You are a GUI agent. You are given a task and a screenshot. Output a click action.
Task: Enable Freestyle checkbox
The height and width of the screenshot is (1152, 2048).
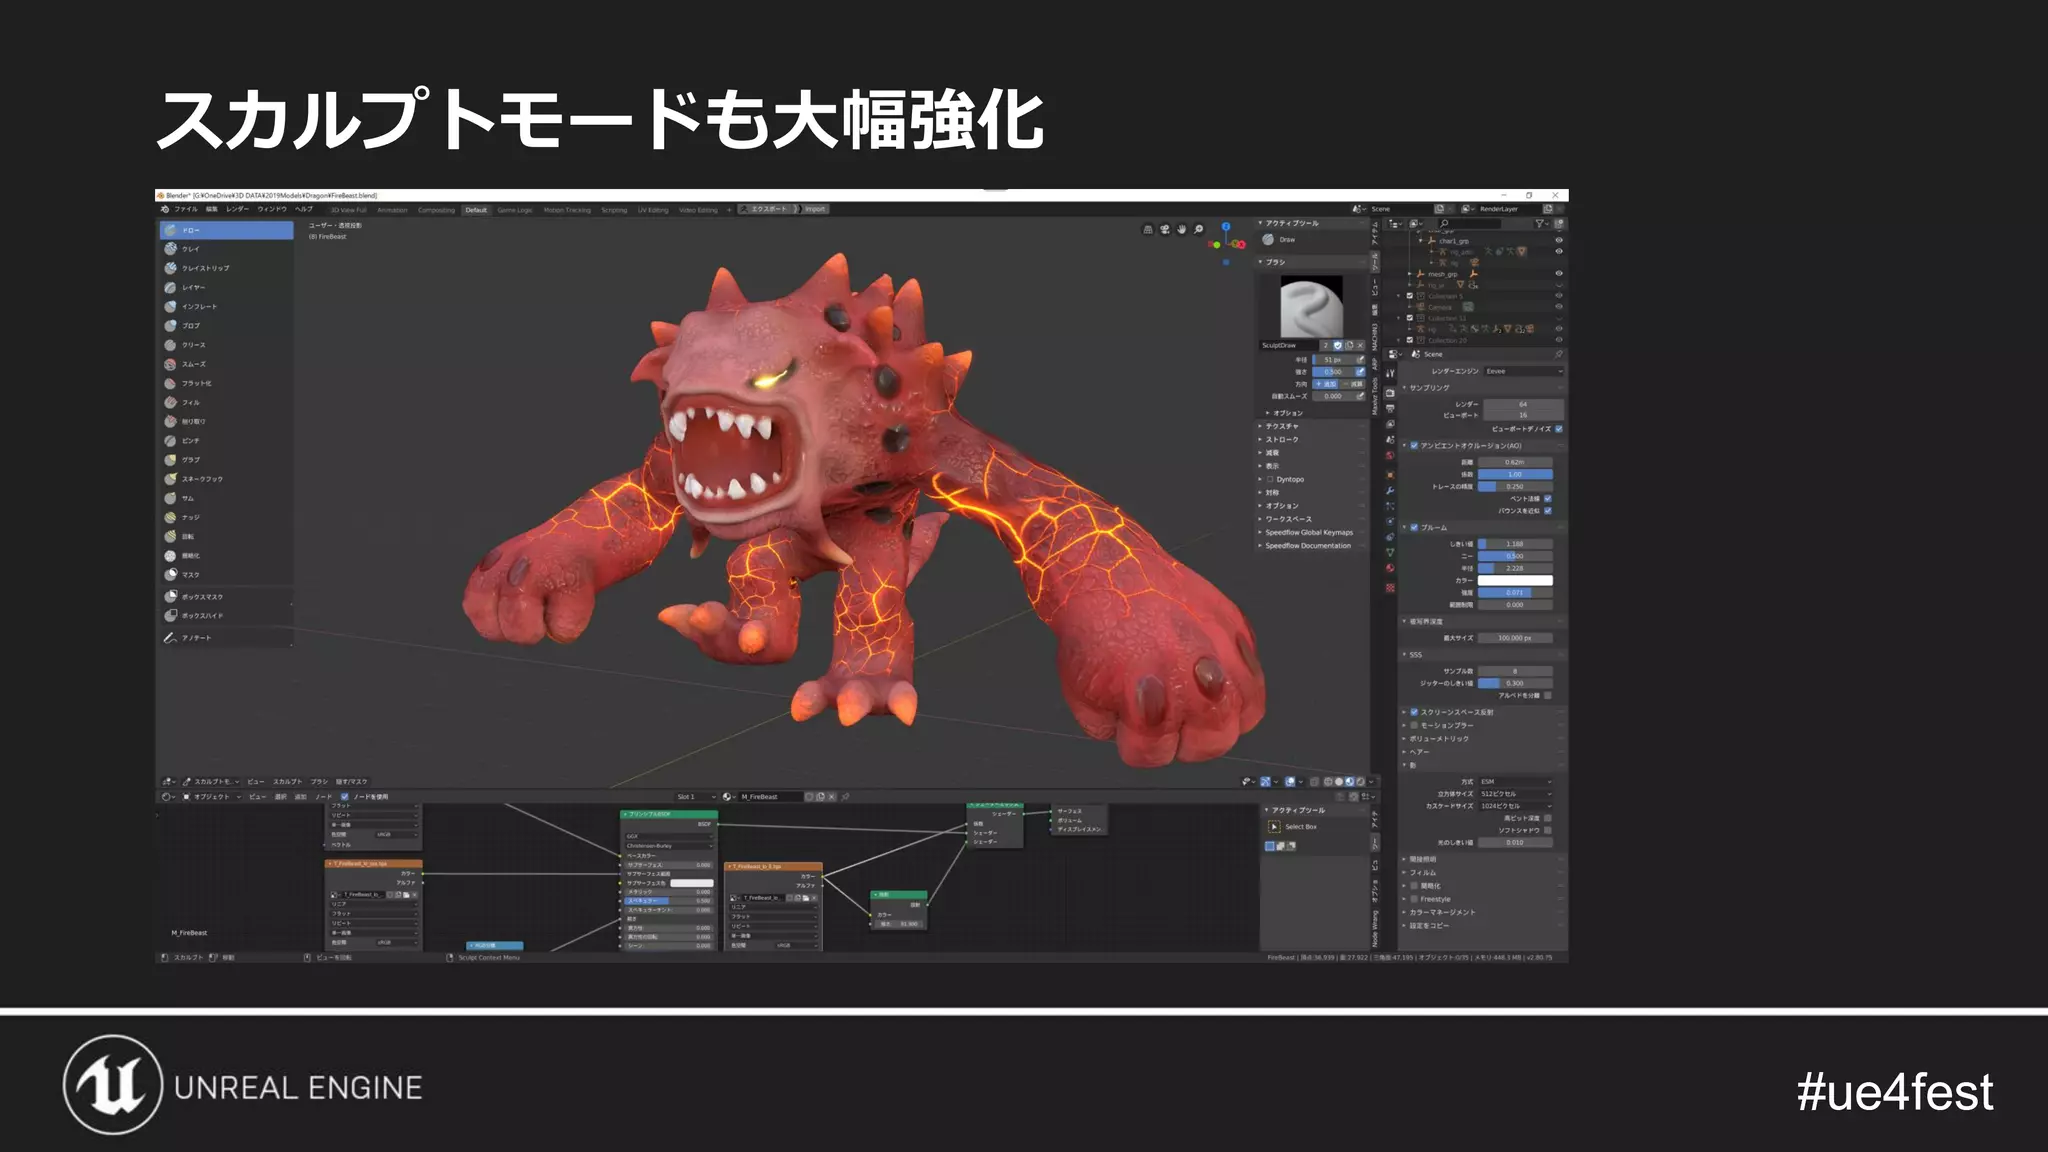[1414, 899]
